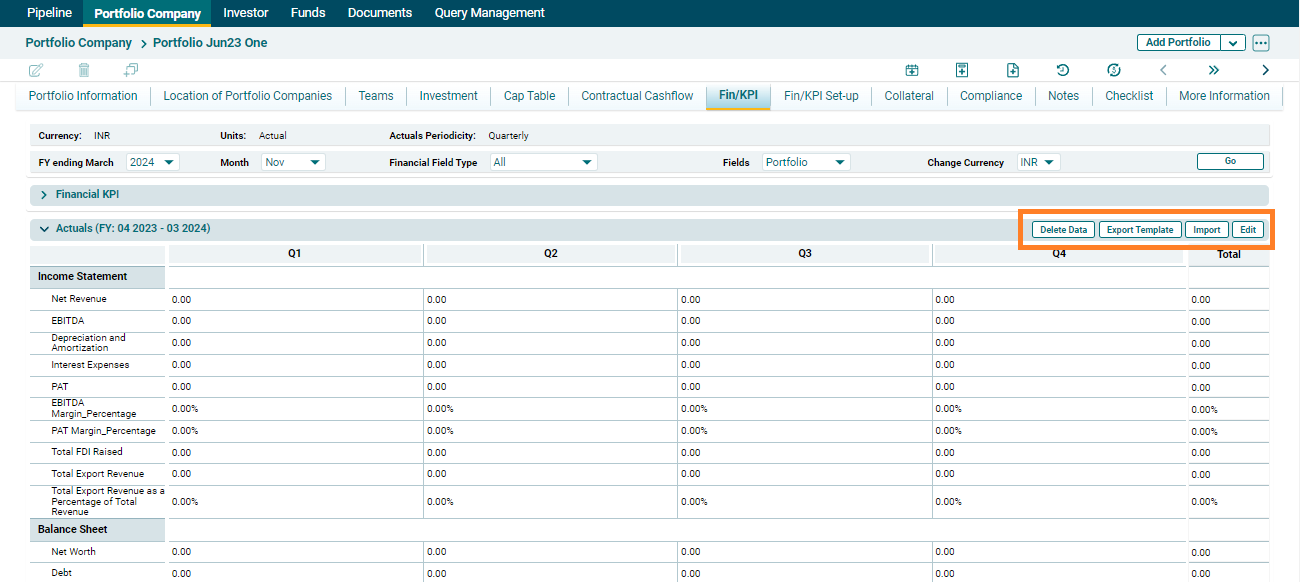Switch to the Cap Table tab
This screenshot has height=582, width=1300.
(x=529, y=96)
